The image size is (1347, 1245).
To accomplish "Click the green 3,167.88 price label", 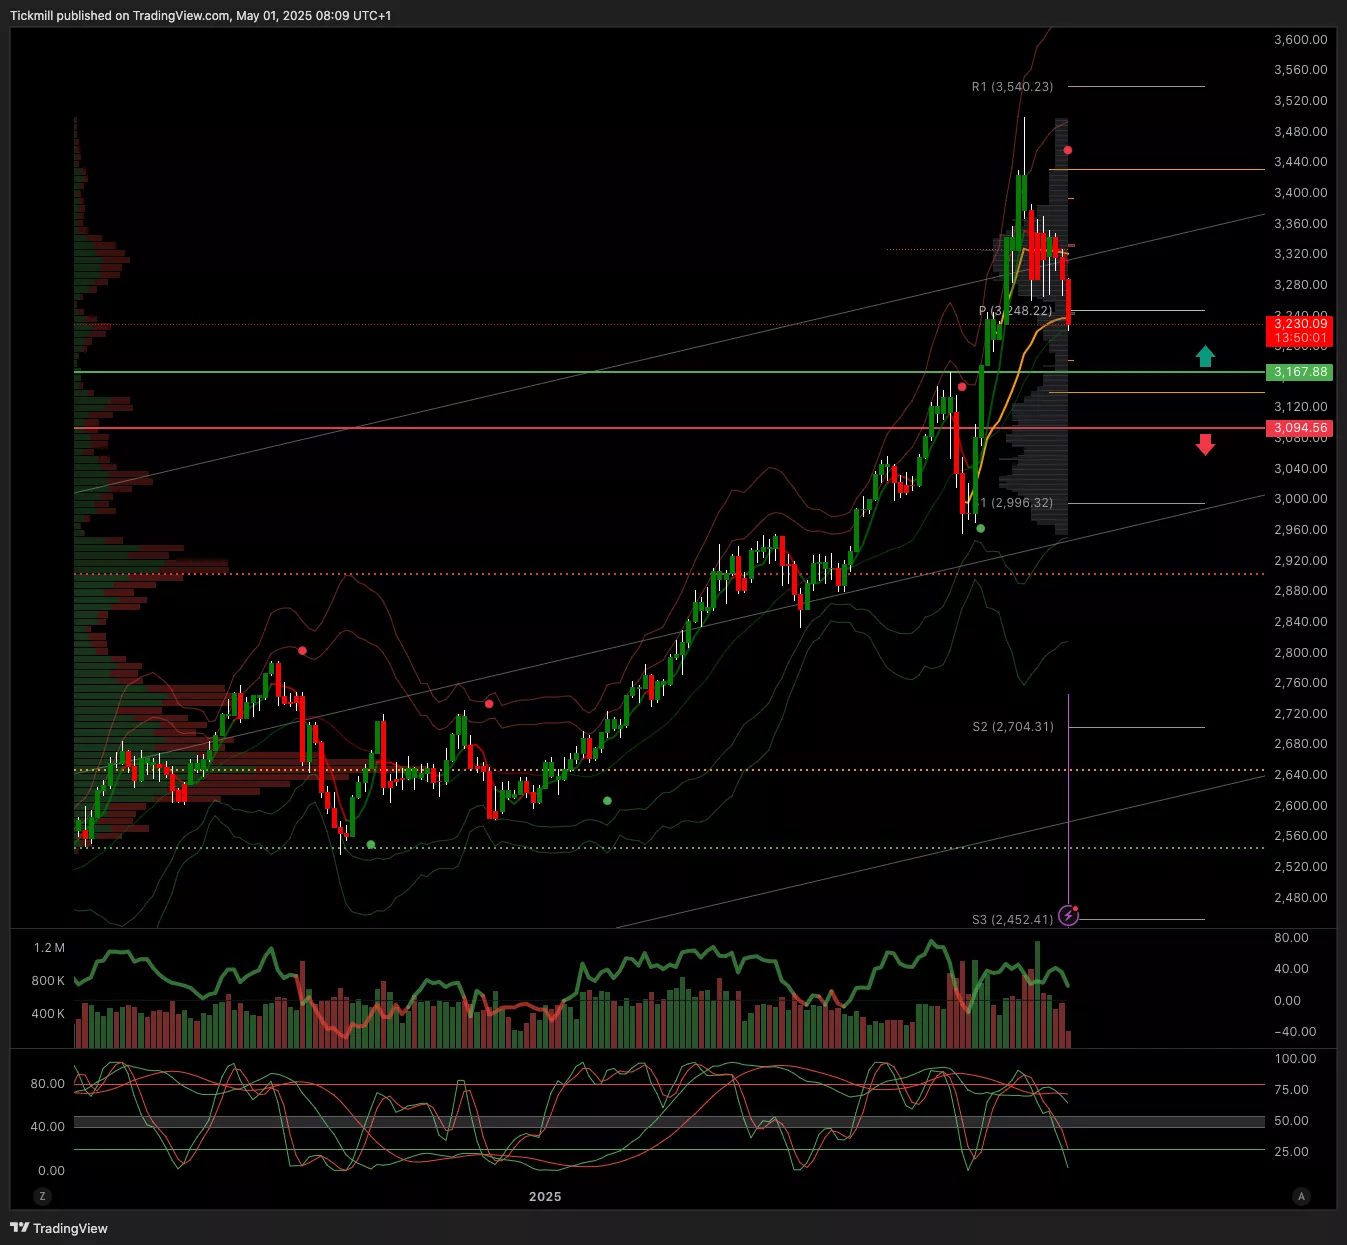I will click(1299, 372).
